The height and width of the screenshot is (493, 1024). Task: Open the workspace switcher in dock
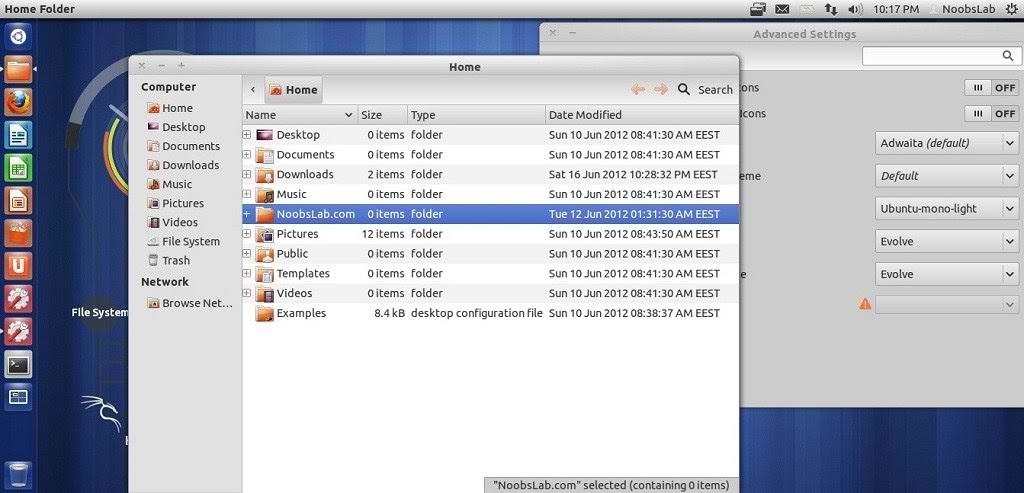coord(18,397)
